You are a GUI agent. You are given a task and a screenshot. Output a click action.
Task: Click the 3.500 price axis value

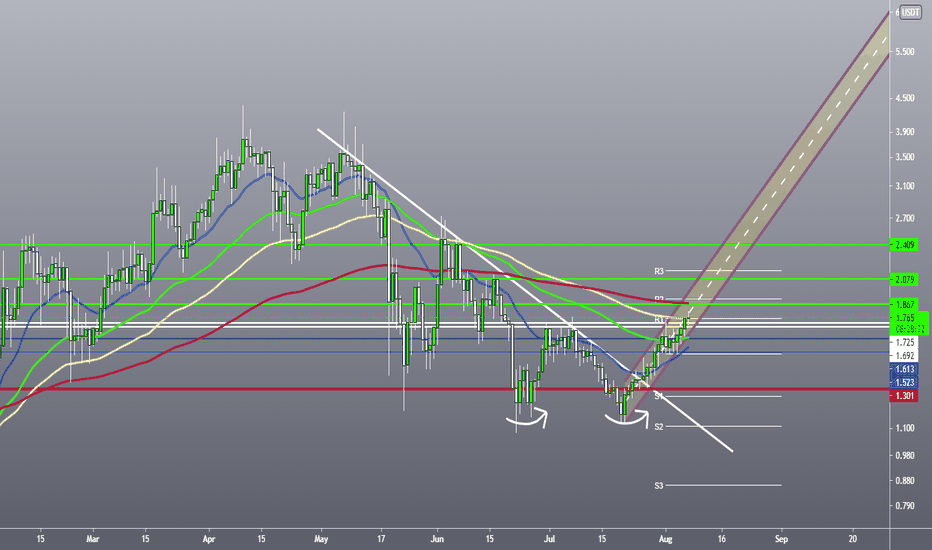click(x=905, y=158)
